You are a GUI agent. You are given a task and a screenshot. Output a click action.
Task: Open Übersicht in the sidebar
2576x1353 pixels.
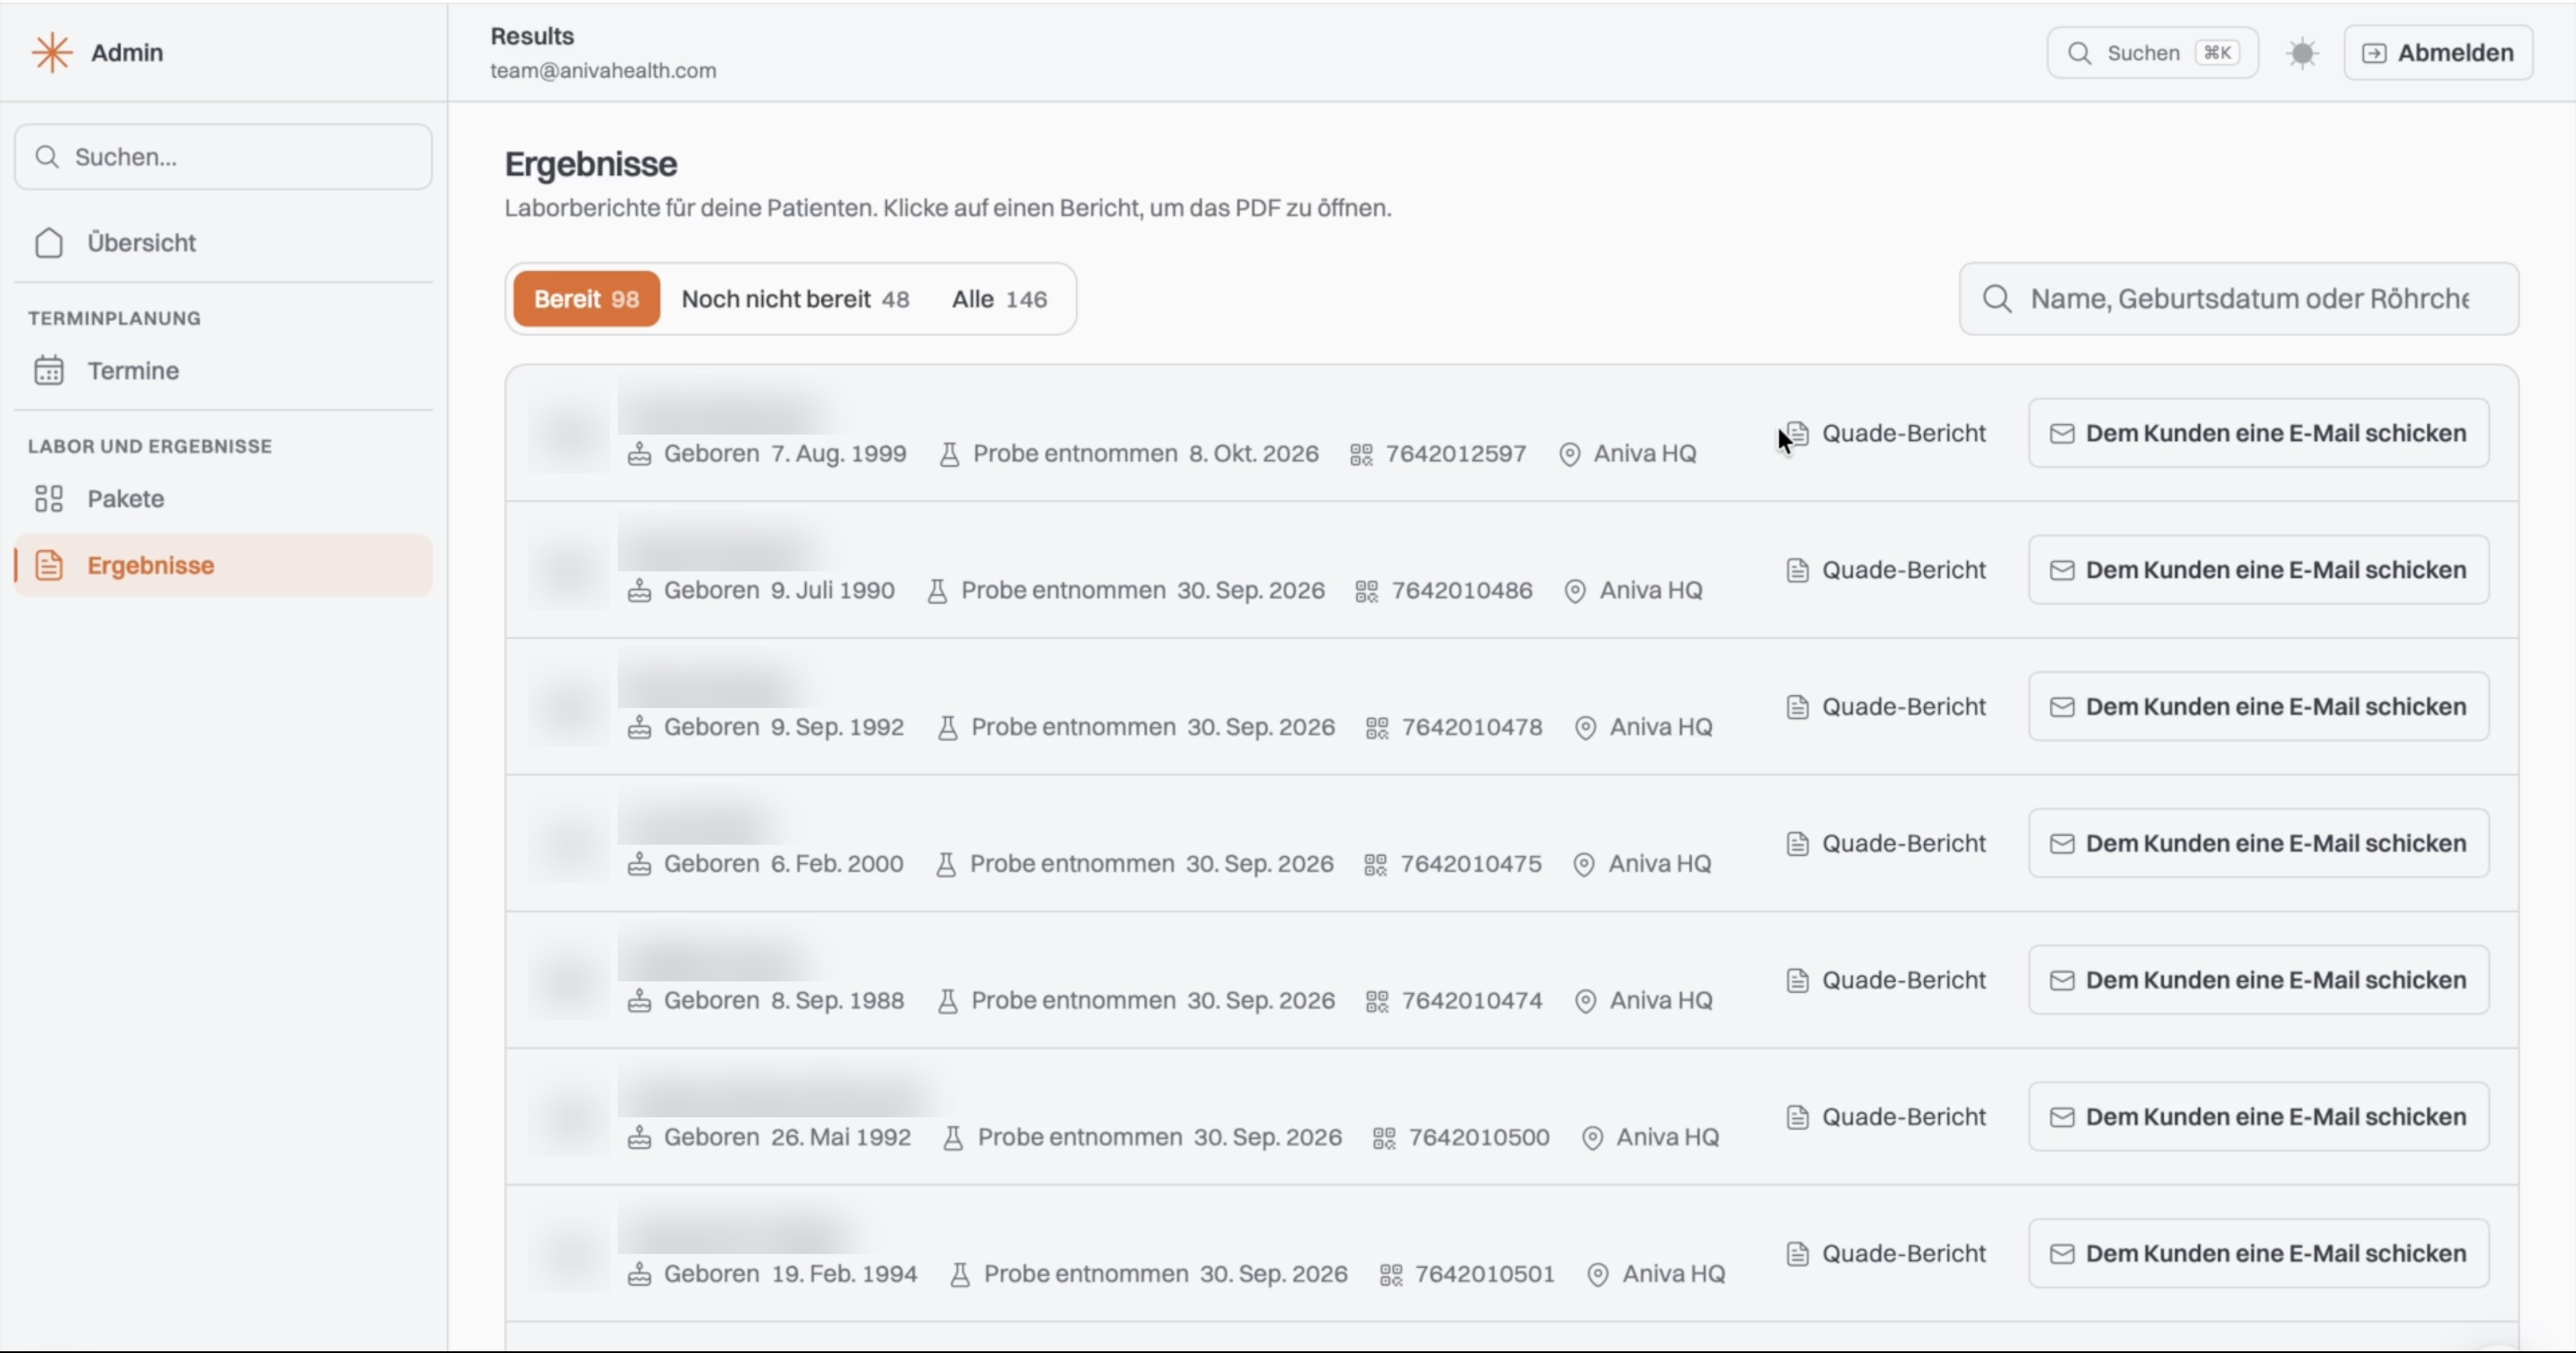tap(223, 243)
